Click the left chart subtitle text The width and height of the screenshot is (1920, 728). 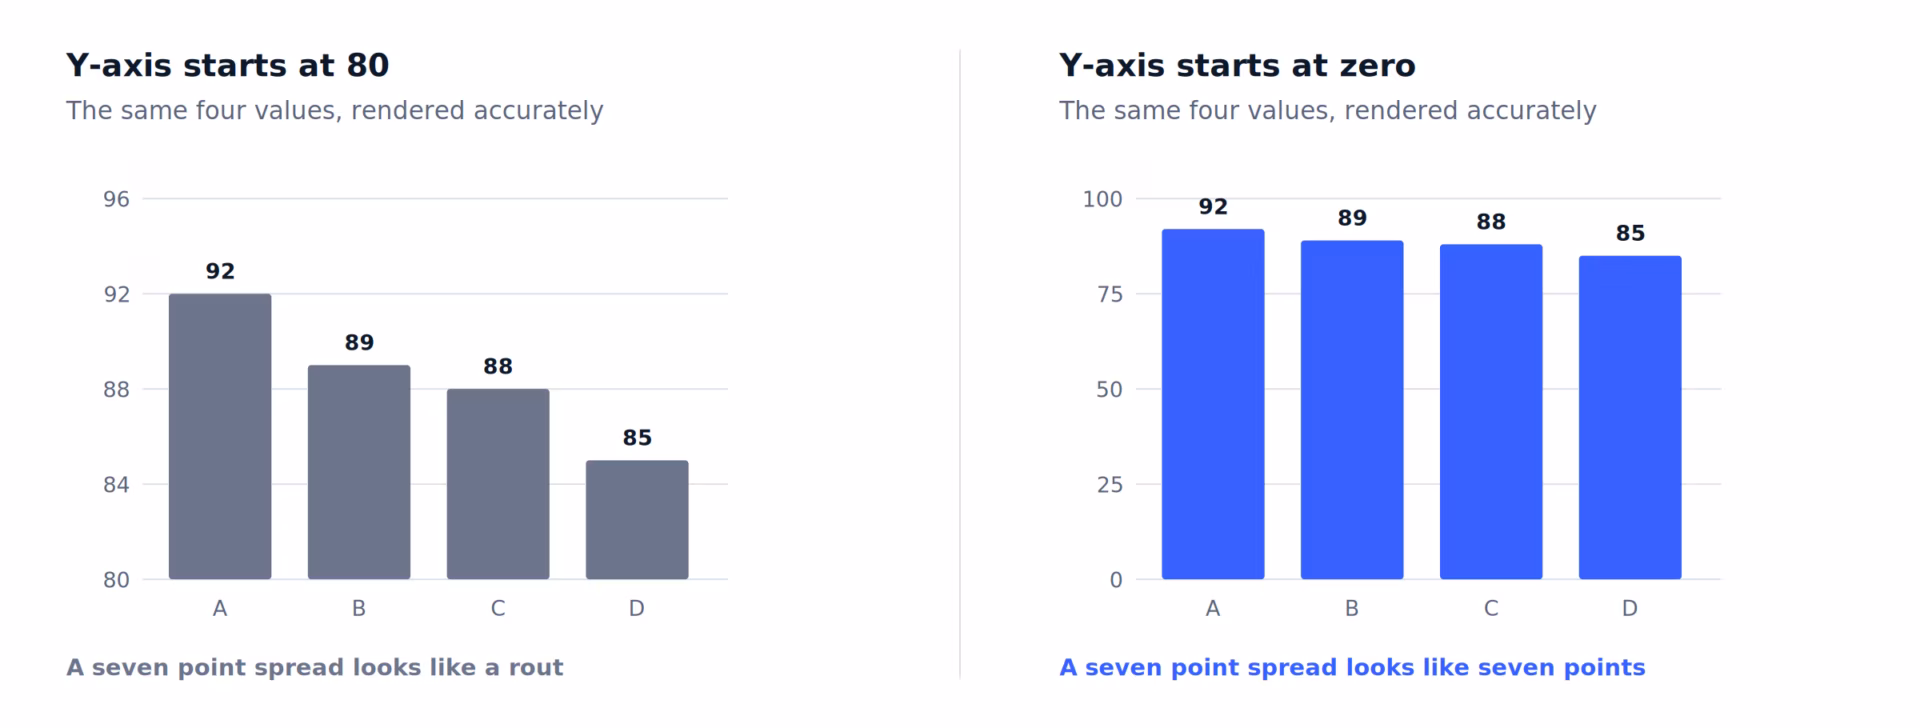pos(335,110)
